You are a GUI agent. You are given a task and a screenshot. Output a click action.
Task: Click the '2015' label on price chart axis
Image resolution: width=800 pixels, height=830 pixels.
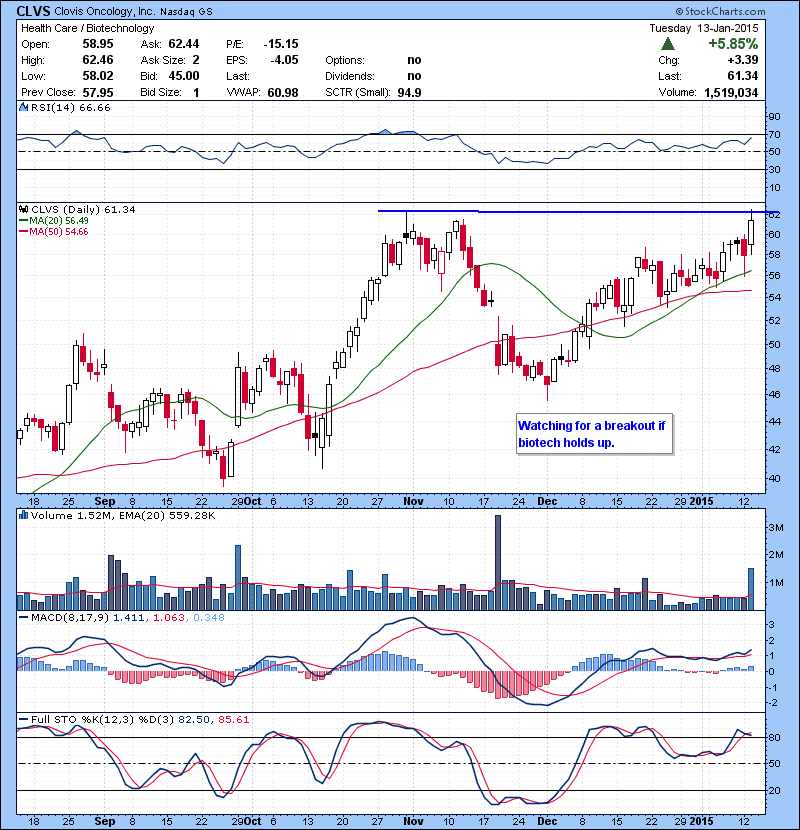click(701, 501)
